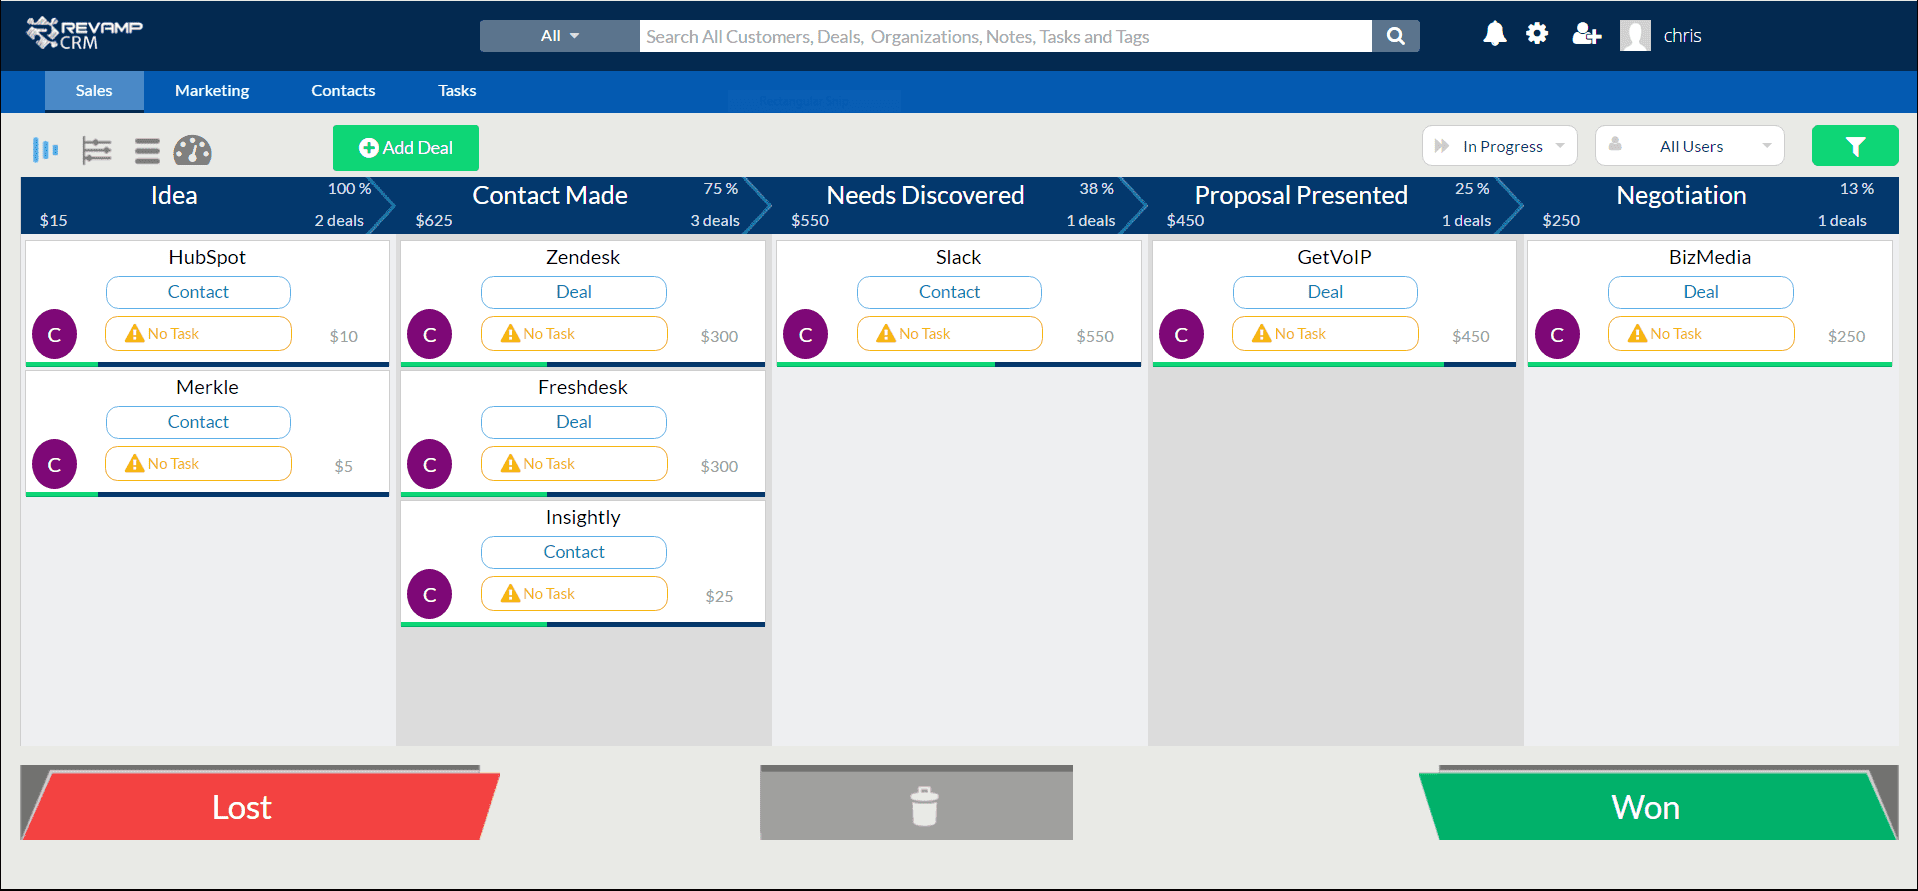Click Deal button on BizMedia card

point(1701,292)
